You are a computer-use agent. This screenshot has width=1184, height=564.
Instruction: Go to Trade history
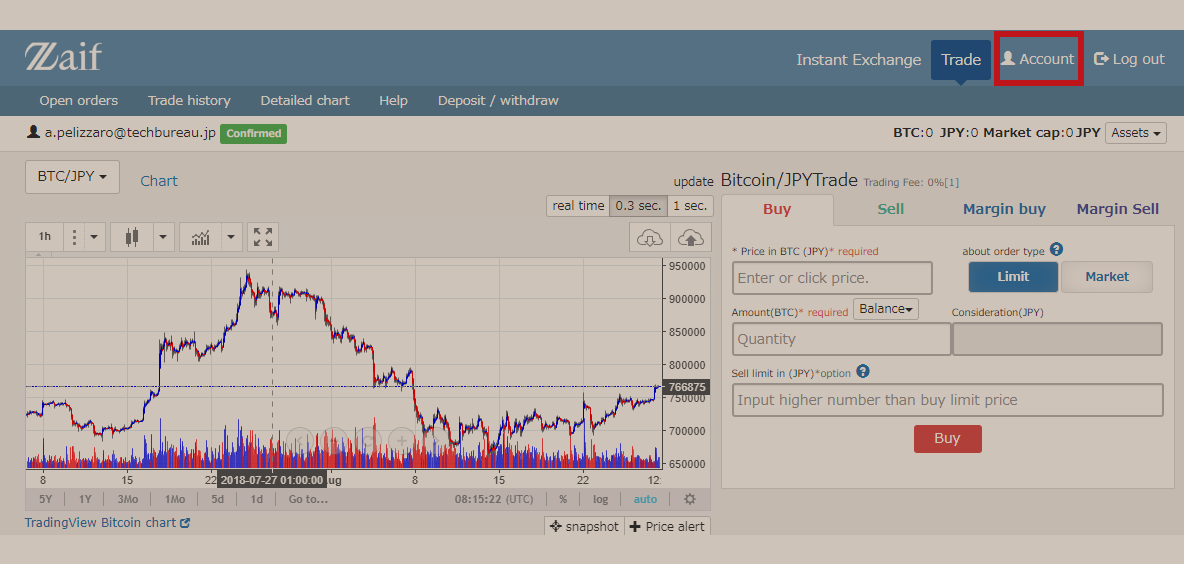point(189,100)
